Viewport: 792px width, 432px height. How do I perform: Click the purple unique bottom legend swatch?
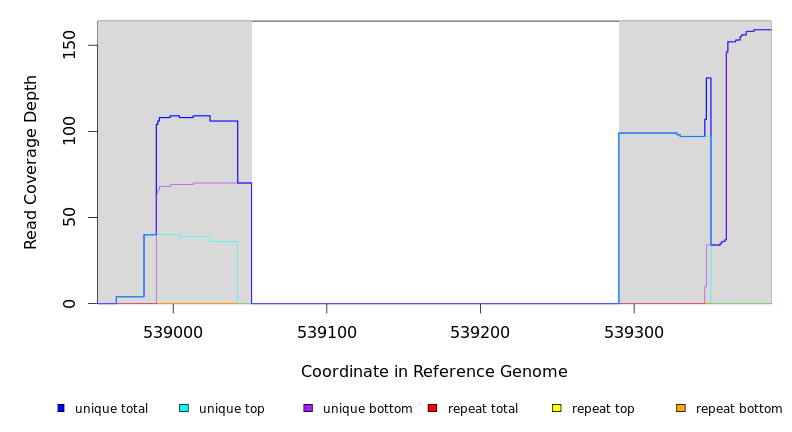(308, 408)
